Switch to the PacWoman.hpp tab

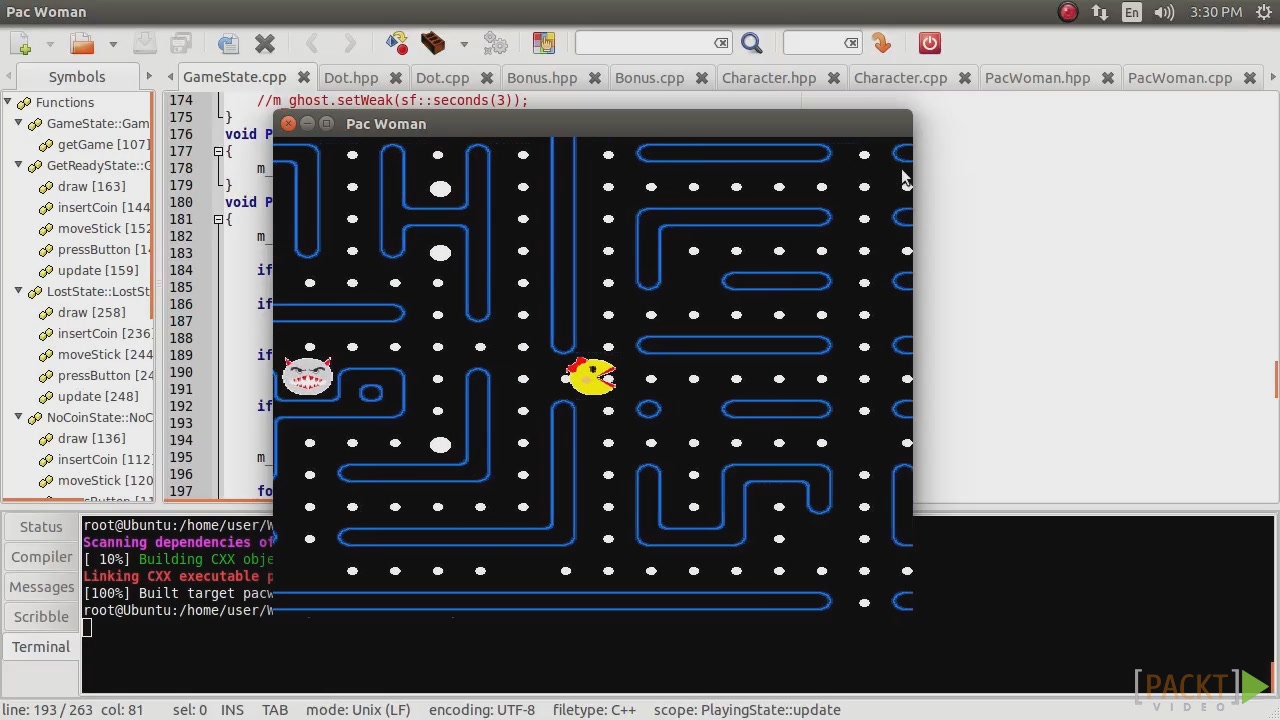click(1037, 77)
